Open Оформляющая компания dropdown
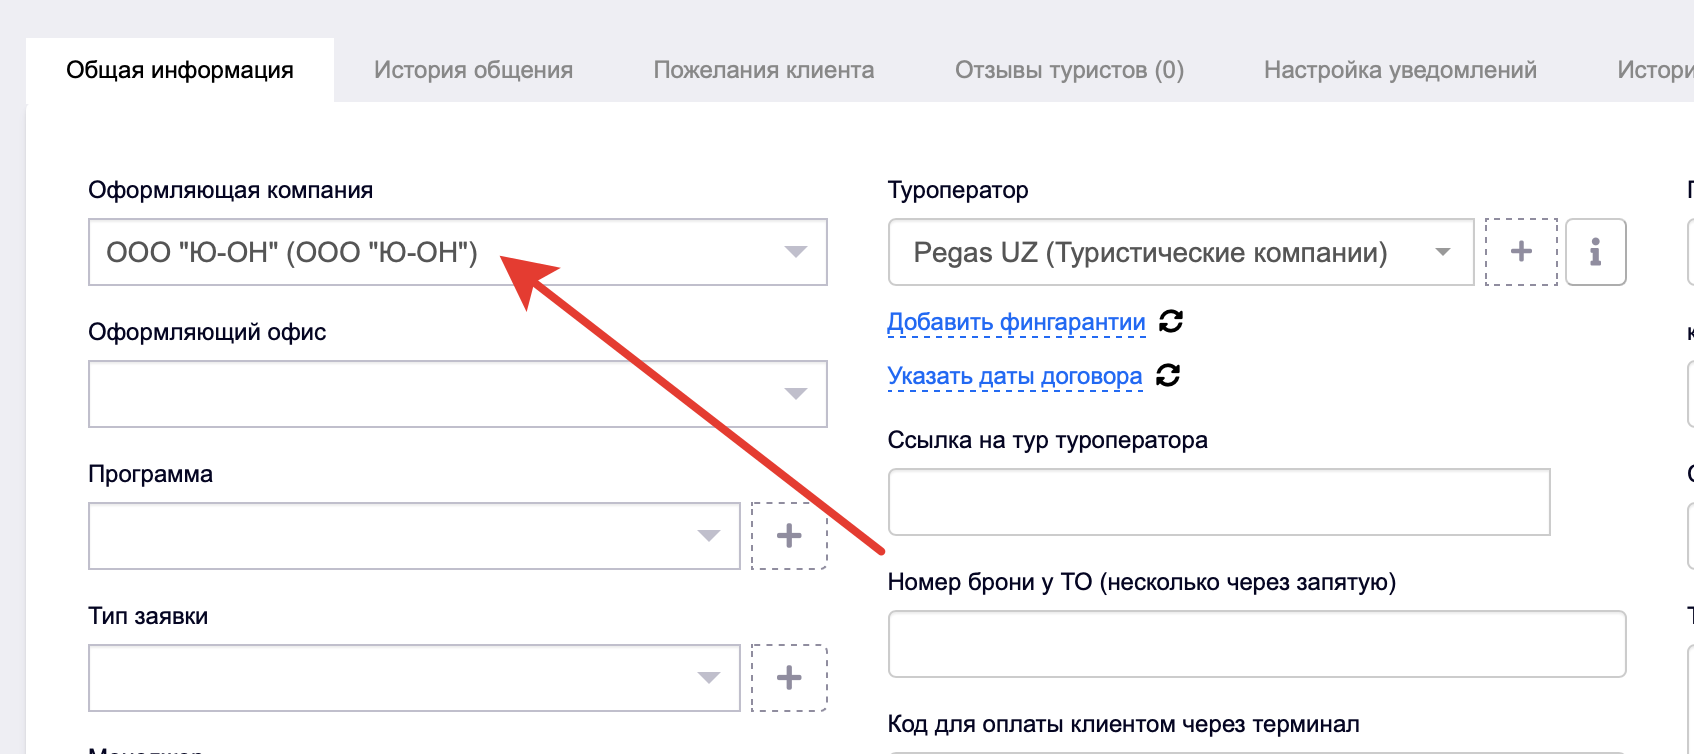 pyautogui.click(x=458, y=252)
